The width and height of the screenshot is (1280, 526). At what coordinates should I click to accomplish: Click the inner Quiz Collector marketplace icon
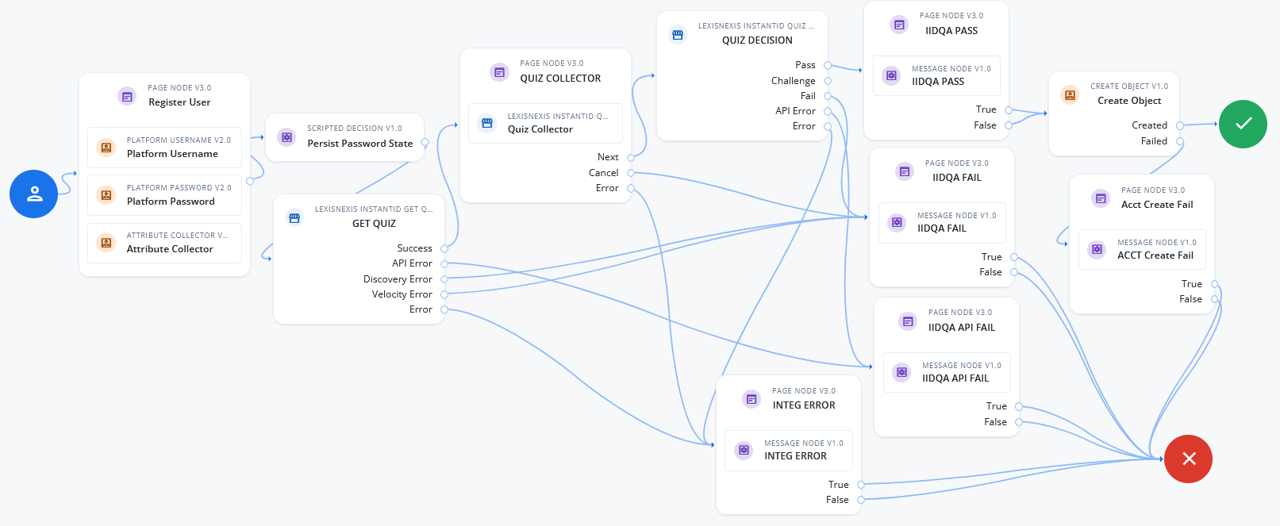487,123
